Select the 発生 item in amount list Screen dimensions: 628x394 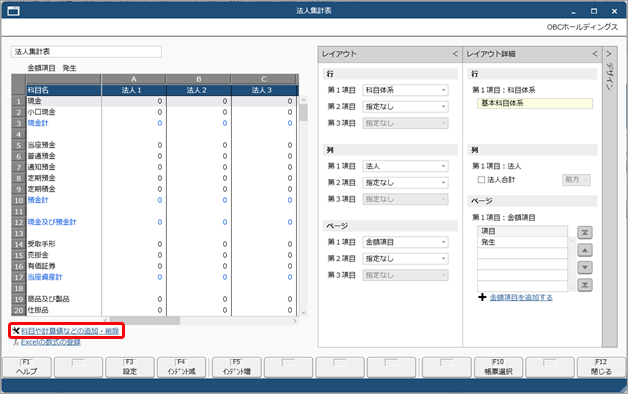522,242
